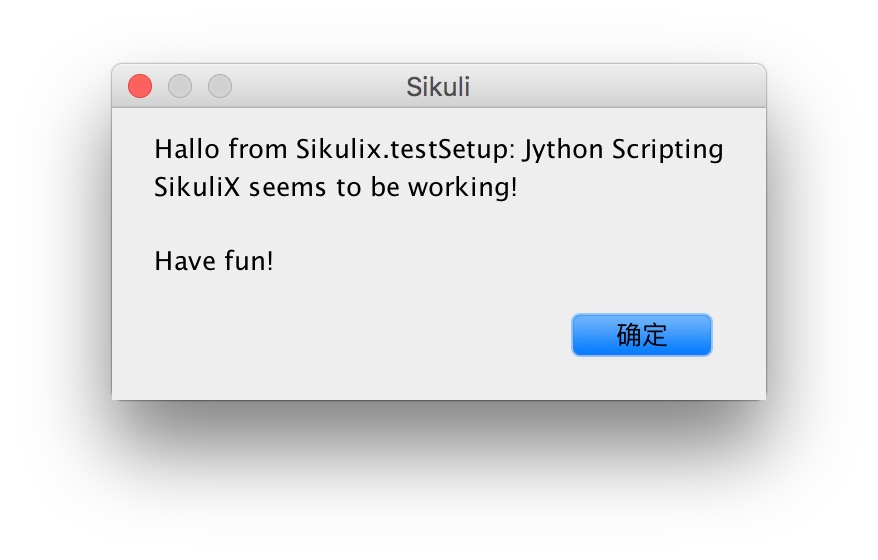Click the gray minimize window button
878x560 pixels.
click(180, 87)
